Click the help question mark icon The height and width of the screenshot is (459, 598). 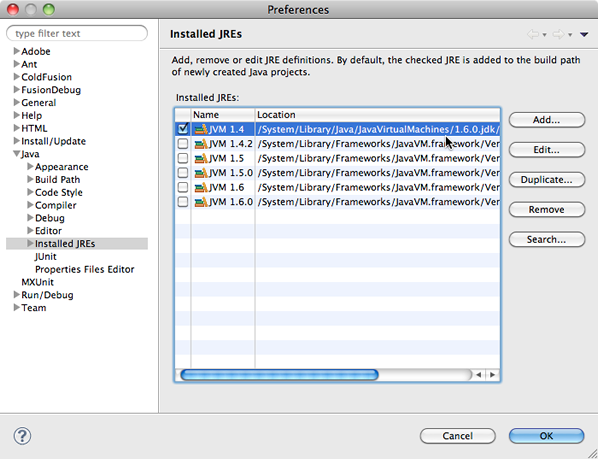coord(22,436)
